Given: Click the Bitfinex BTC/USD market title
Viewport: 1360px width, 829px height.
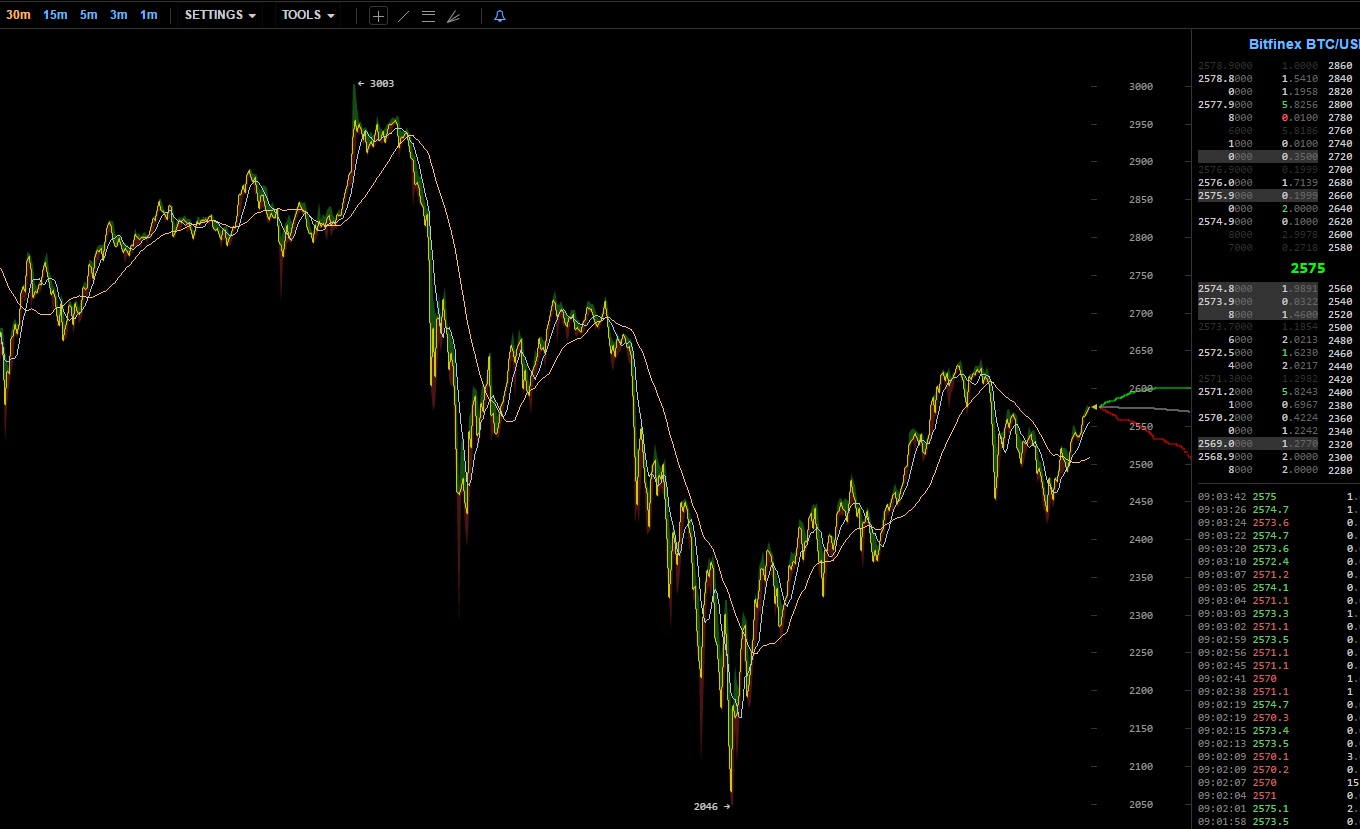Looking at the screenshot, I should (x=1304, y=44).
